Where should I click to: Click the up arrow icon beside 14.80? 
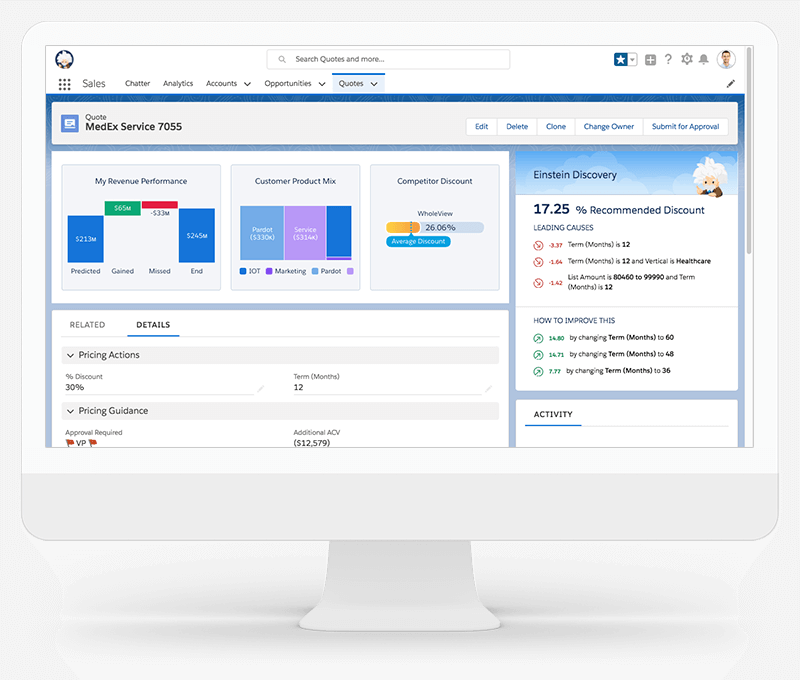click(x=538, y=338)
